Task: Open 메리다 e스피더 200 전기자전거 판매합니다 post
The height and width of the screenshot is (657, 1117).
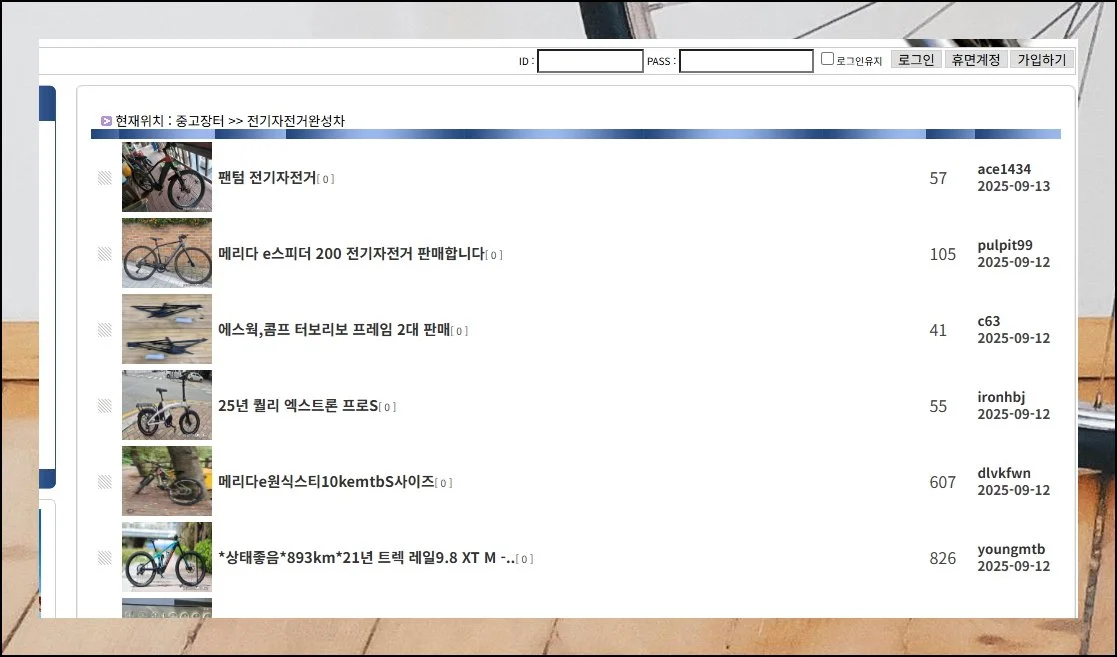Action: 351,254
